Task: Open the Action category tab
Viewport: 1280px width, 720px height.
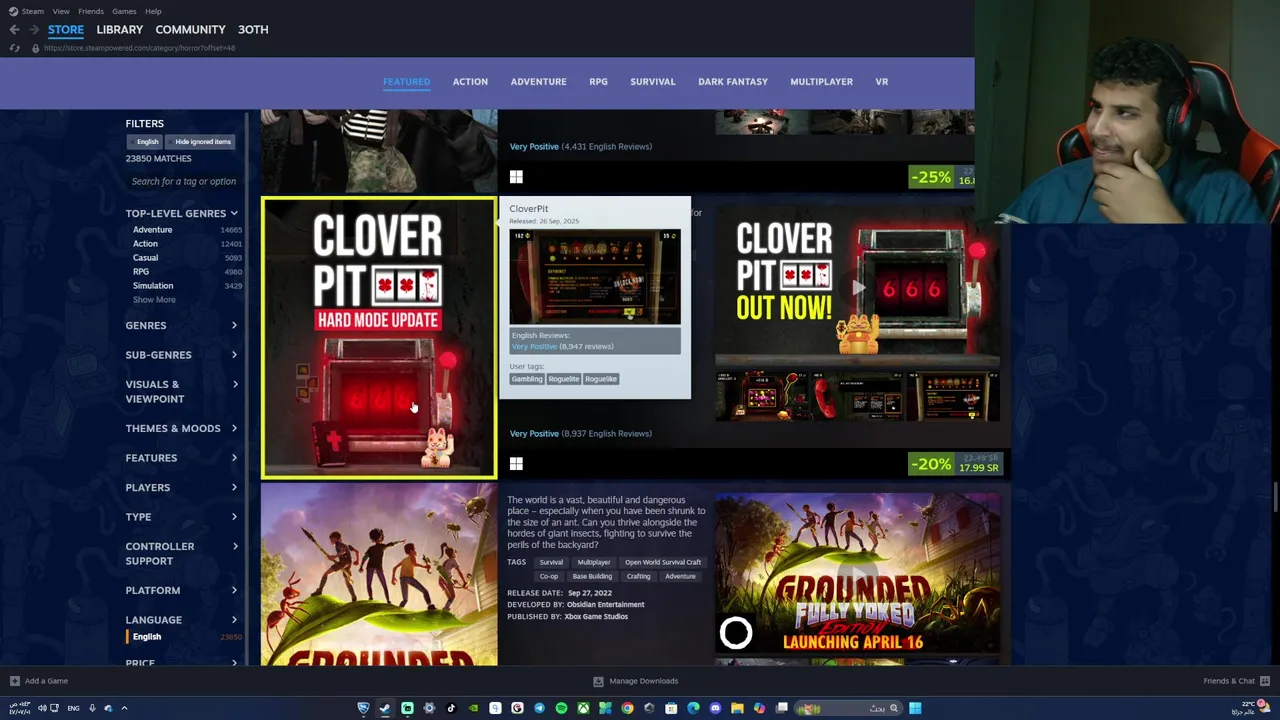Action: click(470, 81)
